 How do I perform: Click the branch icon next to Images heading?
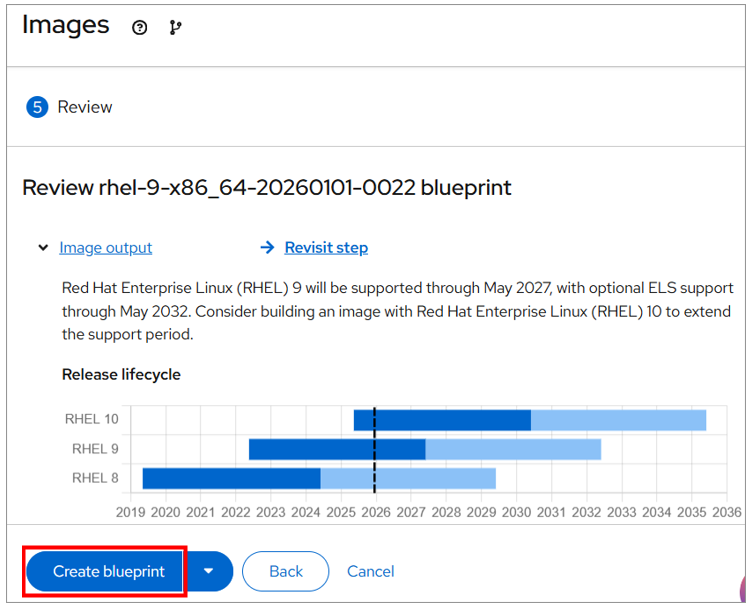coord(176,28)
